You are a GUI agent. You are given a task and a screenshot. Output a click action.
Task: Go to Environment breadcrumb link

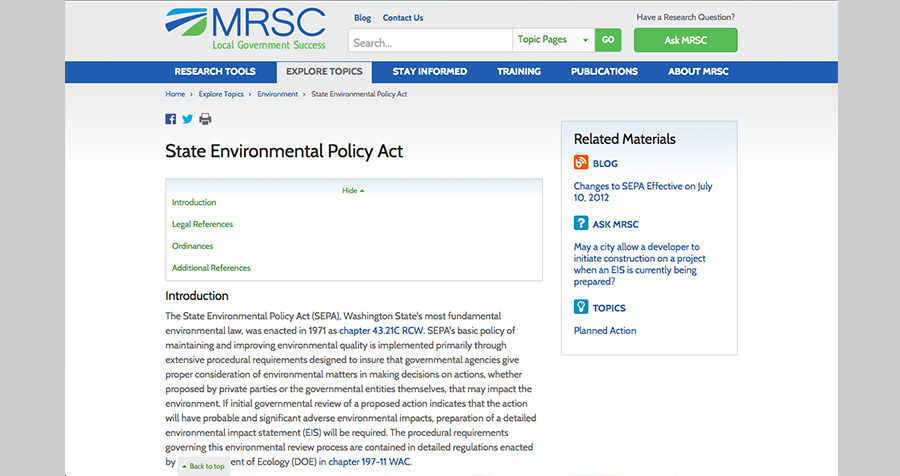point(277,94)
